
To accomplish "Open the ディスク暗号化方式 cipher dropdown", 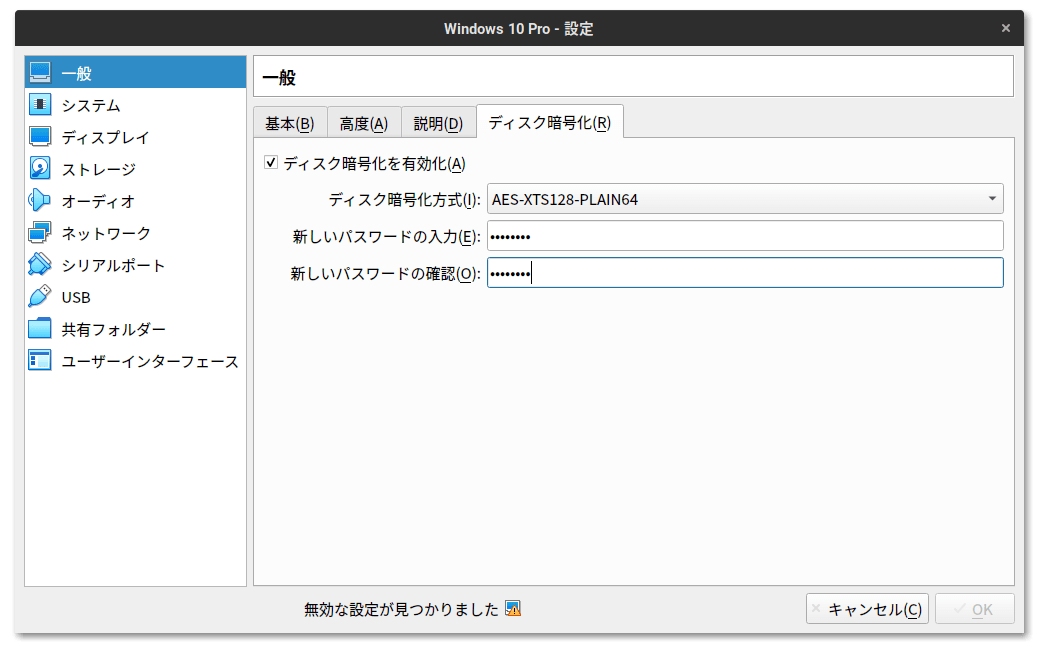I will coord(745,199).
